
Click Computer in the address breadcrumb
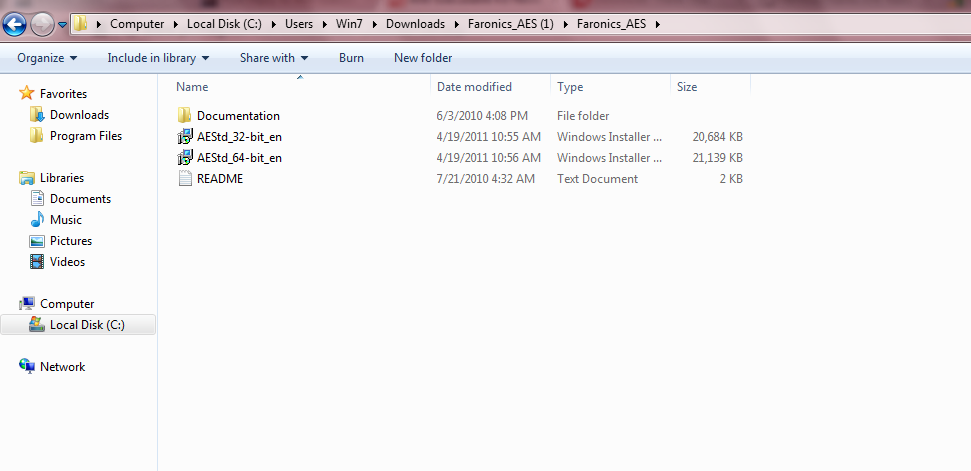(137, 24)
